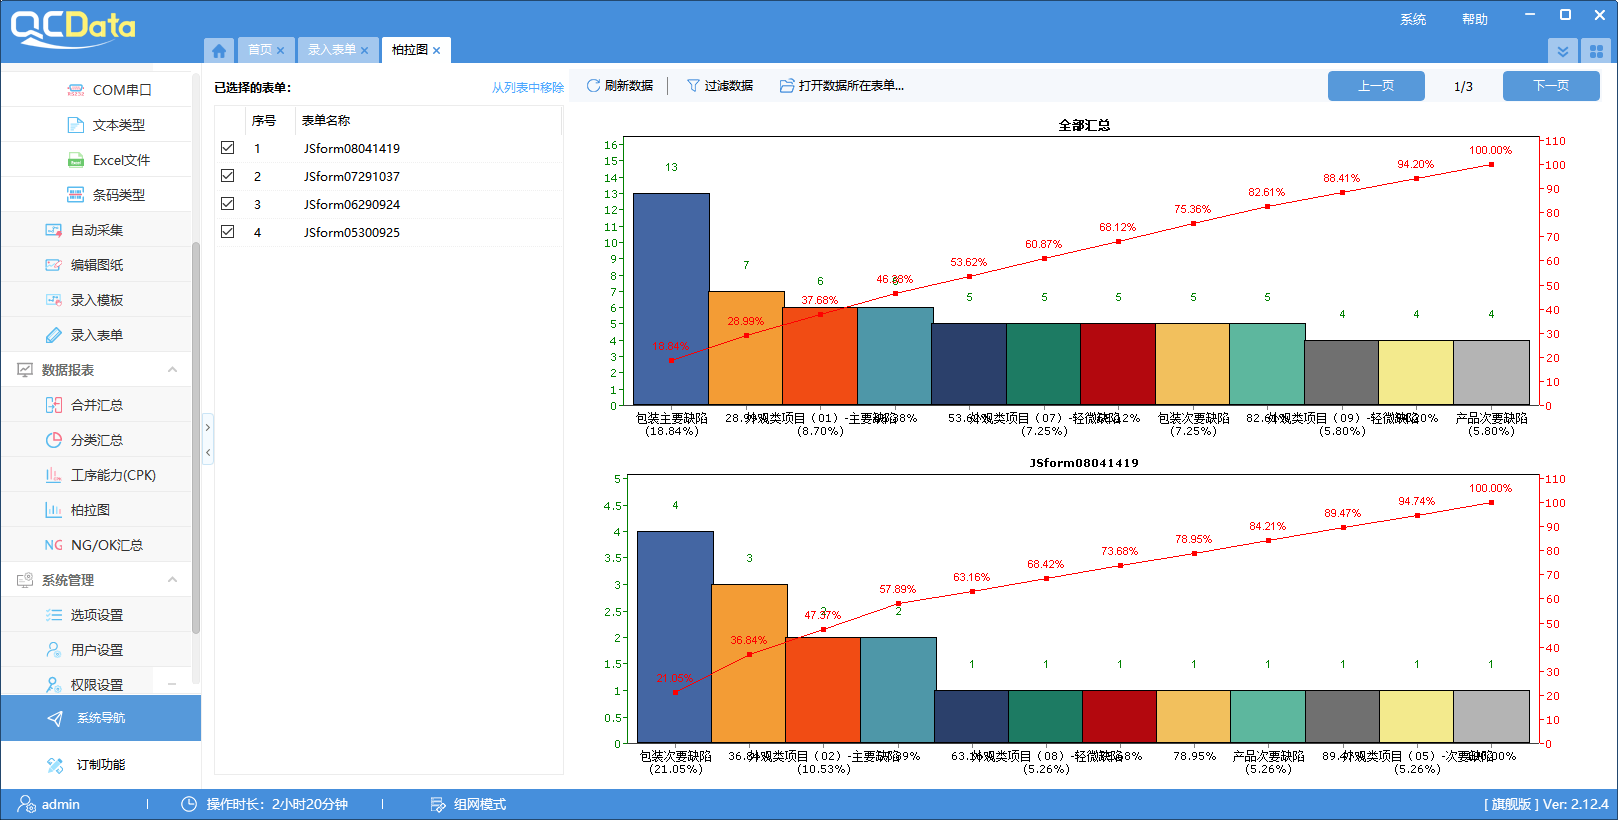Screen dimensions: 1618x820
Task: Click the 选项设置 list icon
Action: pos(53,615)
